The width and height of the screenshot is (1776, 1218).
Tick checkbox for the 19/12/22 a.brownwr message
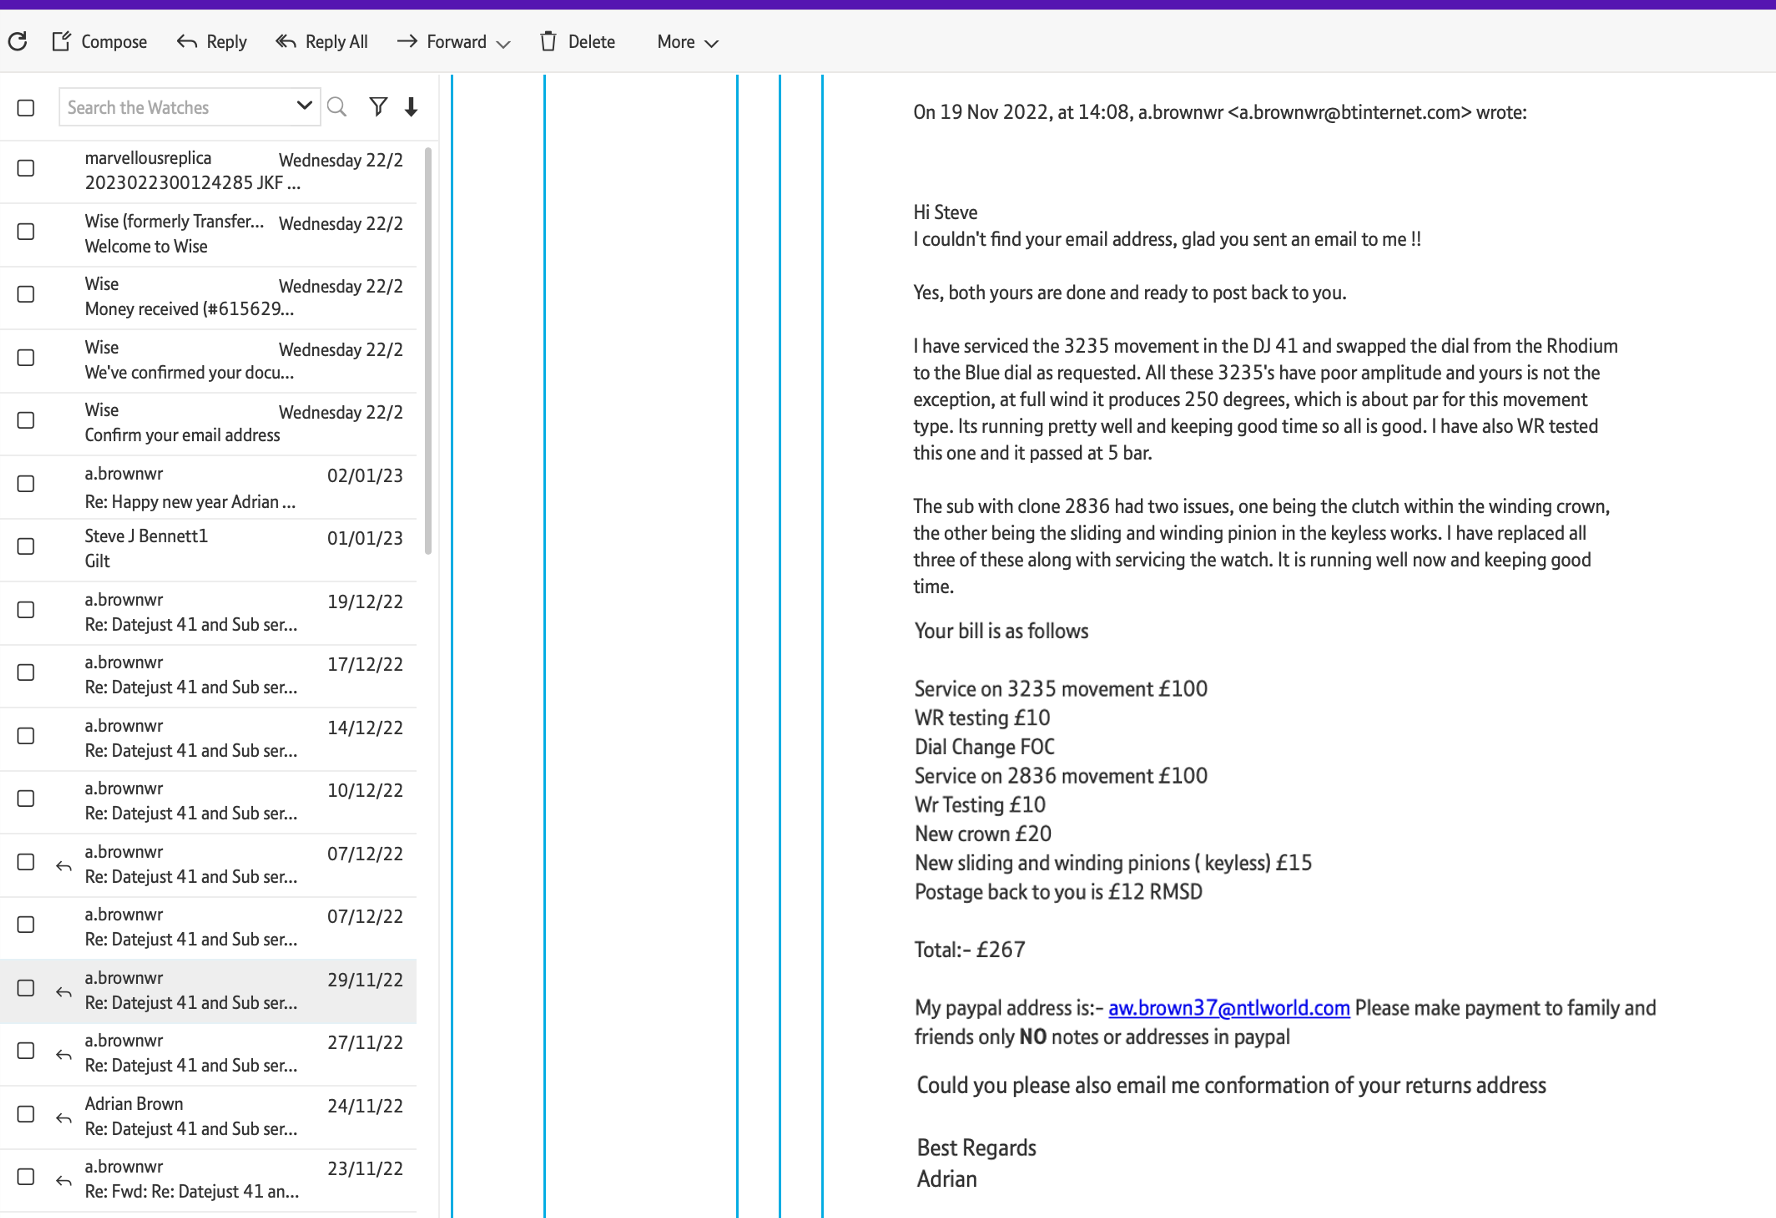point(26,609)
